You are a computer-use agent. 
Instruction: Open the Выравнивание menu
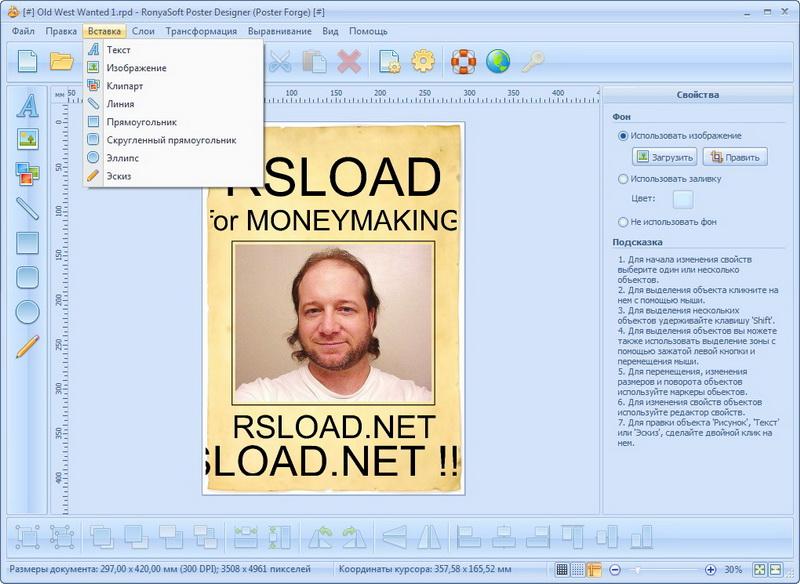tap(280, 31)
